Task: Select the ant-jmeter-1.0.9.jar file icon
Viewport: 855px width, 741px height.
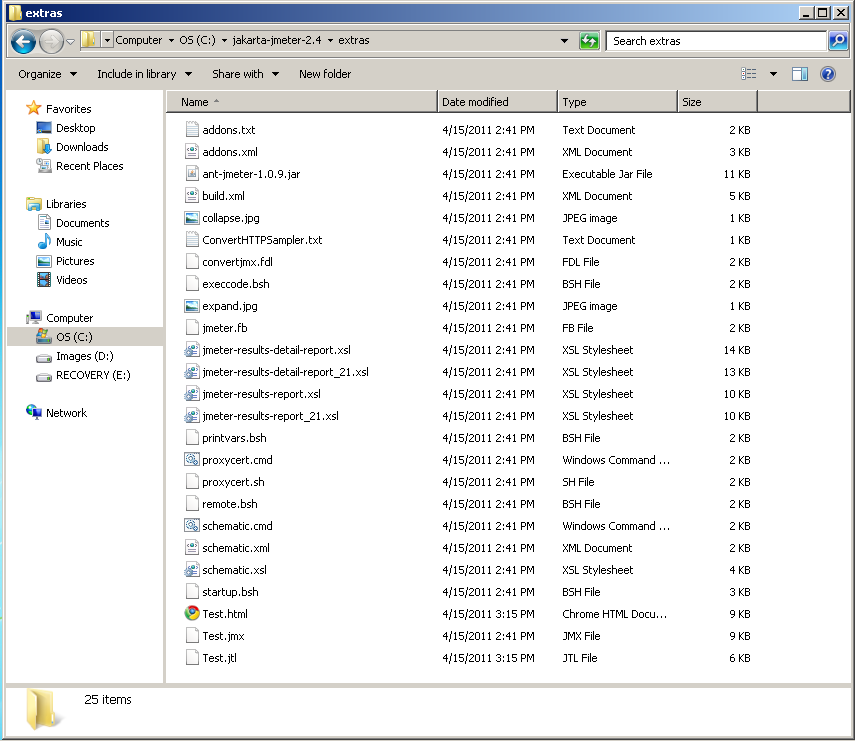Action: [x=191, y=174]
